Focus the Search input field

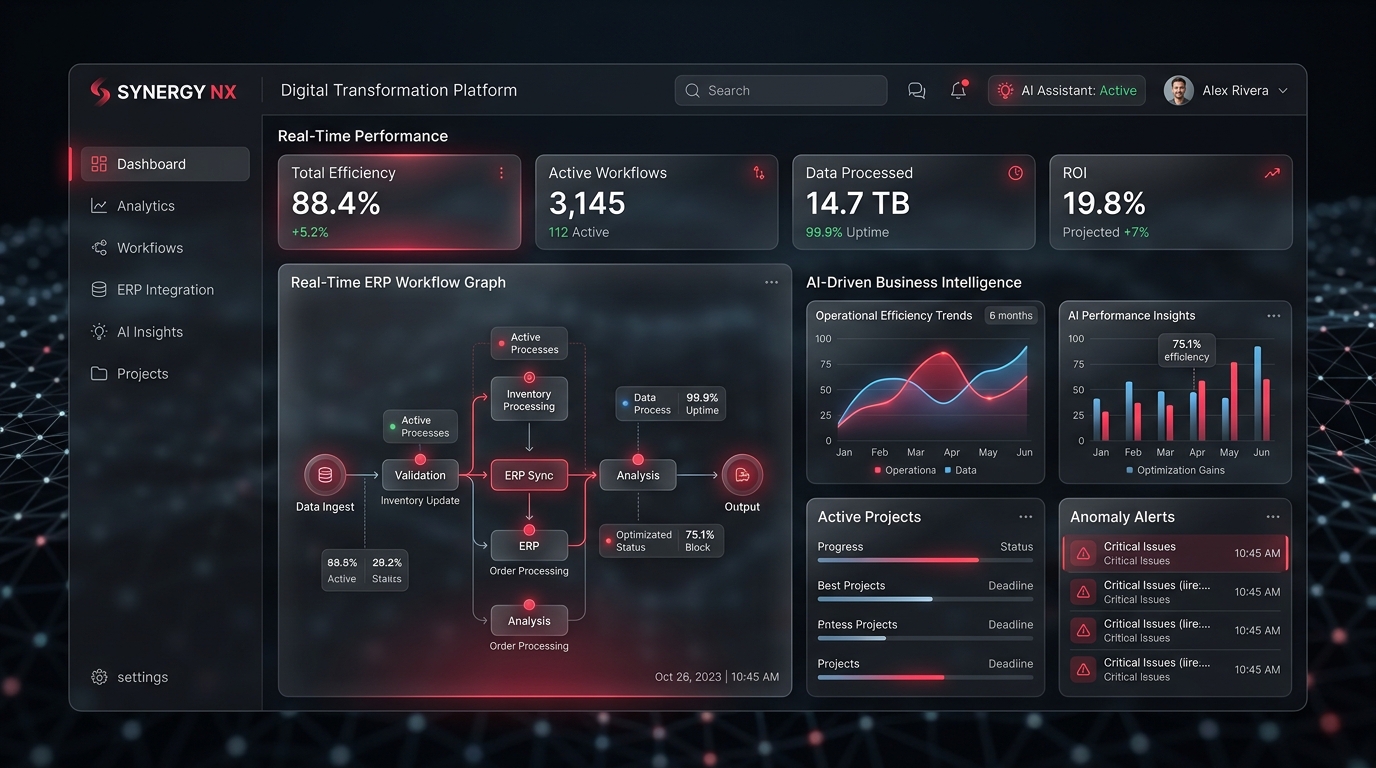(x=781, y=90)
